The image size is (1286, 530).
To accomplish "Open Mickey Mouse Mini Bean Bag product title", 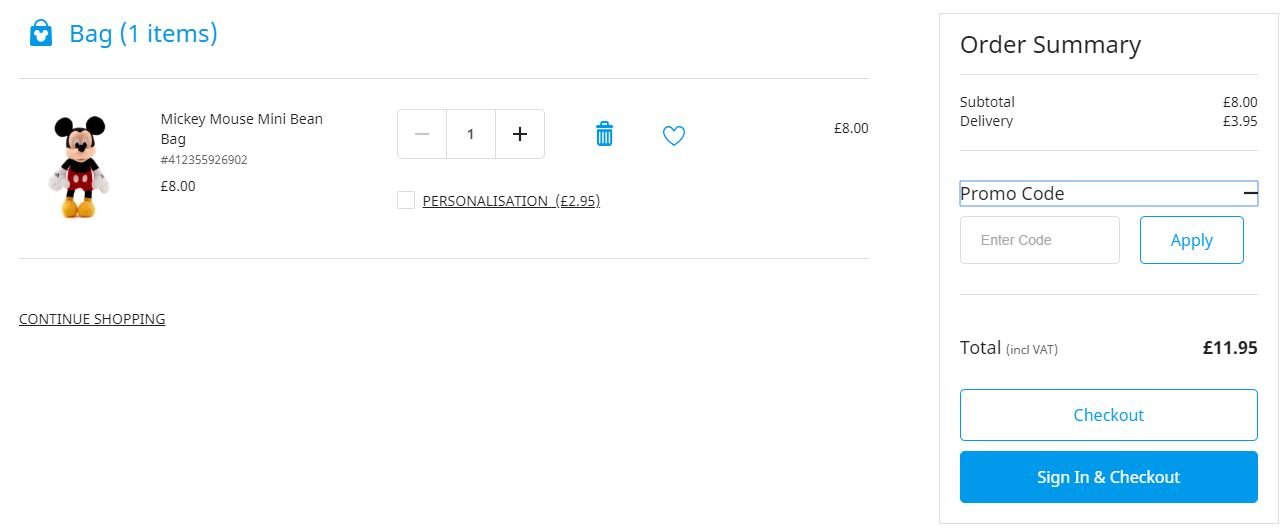I will pos(242,129).
